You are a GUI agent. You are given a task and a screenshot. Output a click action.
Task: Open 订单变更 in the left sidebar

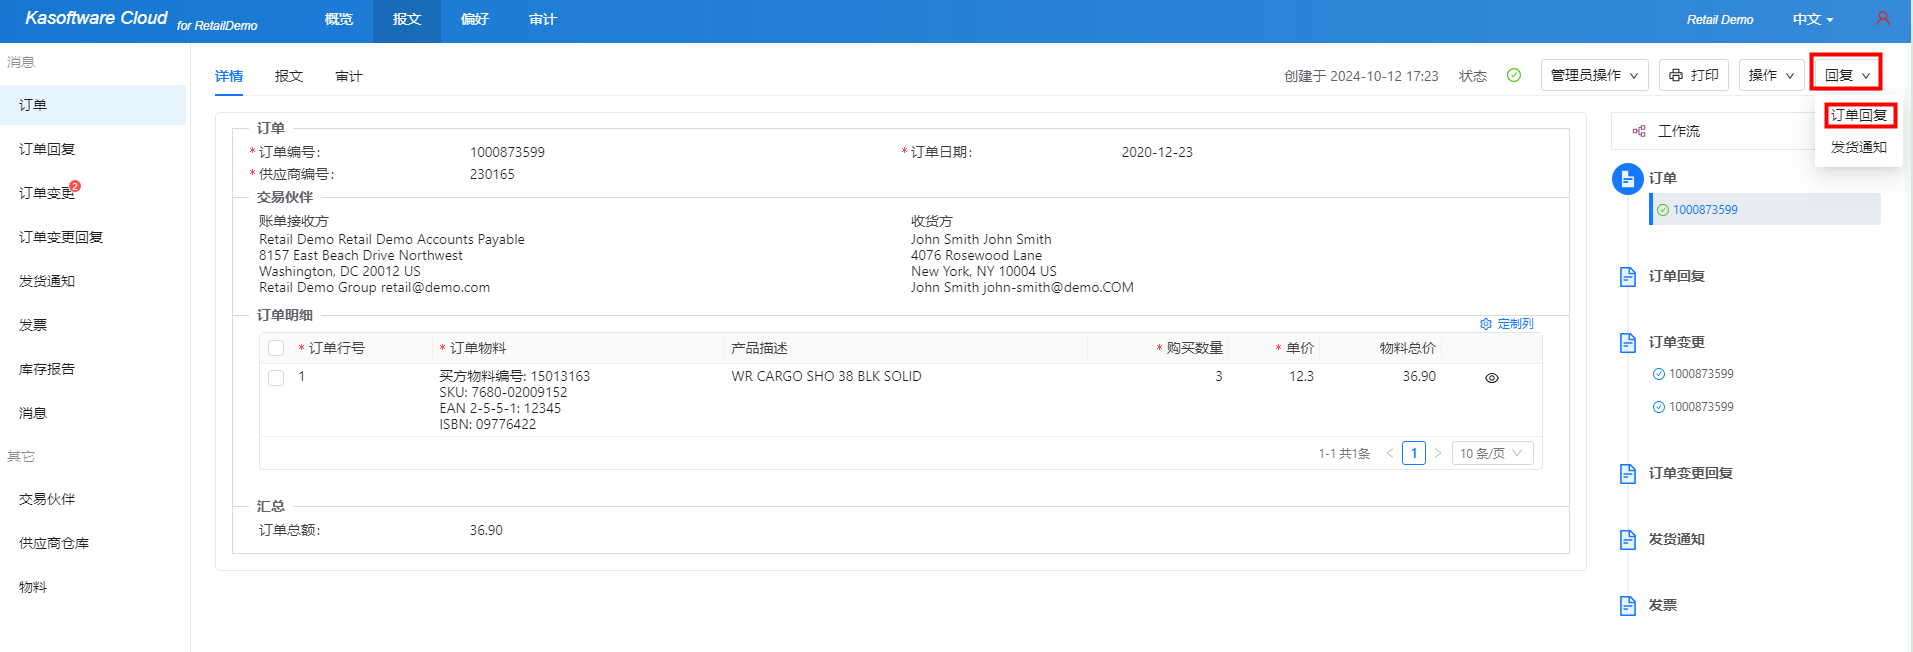47,193
